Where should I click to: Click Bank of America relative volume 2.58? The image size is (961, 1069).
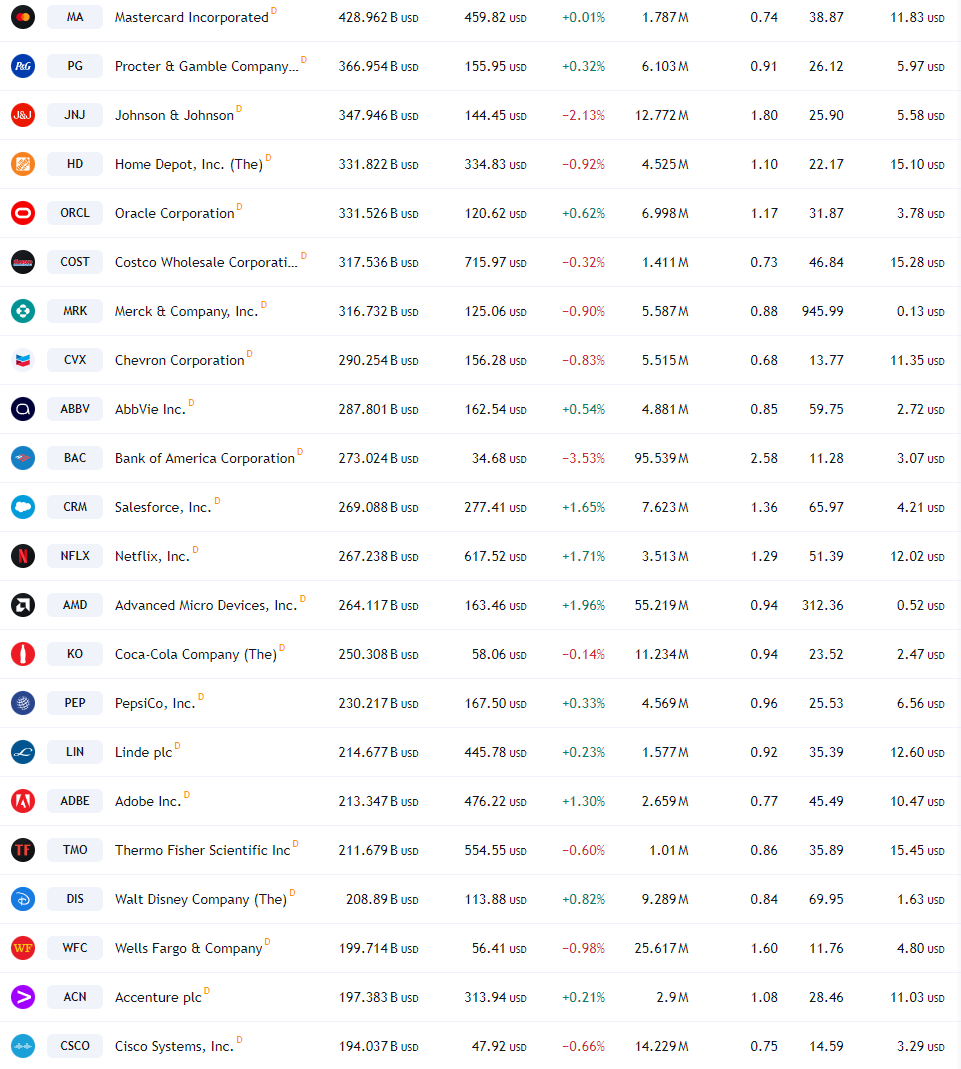click(x=764, y=458)
